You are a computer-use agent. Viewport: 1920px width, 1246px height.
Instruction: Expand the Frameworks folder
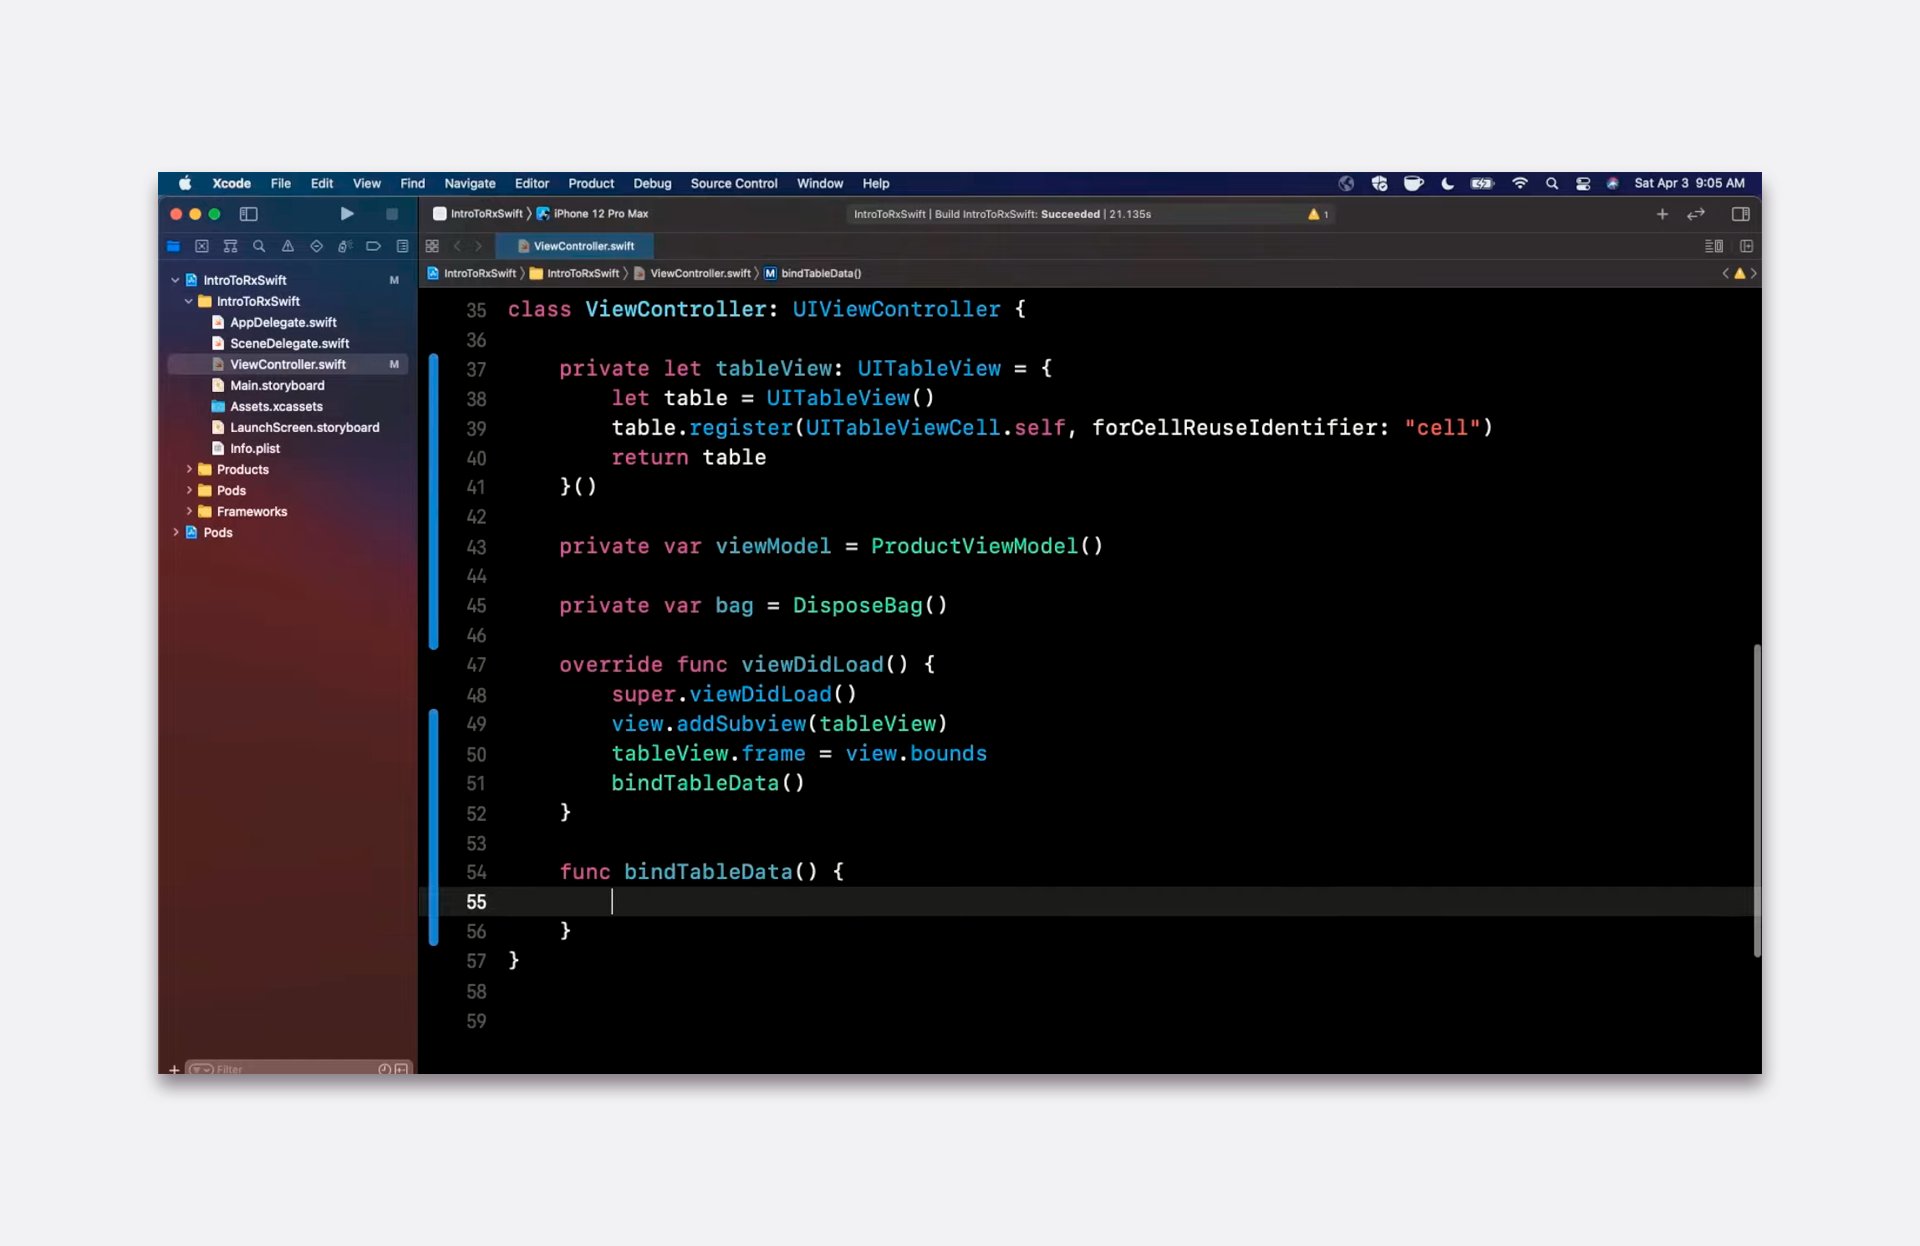(x=189, y=511)
